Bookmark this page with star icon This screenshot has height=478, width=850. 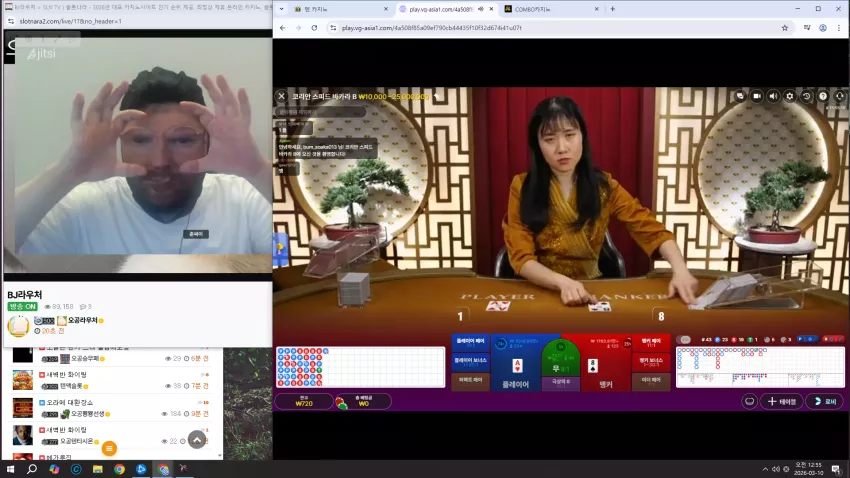784,28
